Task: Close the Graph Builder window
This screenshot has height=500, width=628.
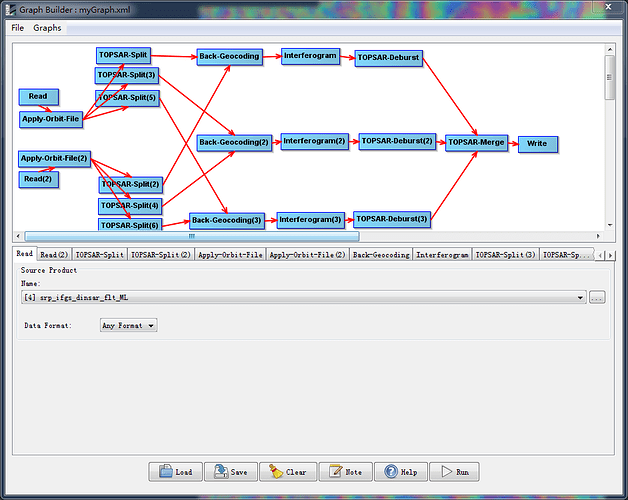Action: [x=608, y=6]
